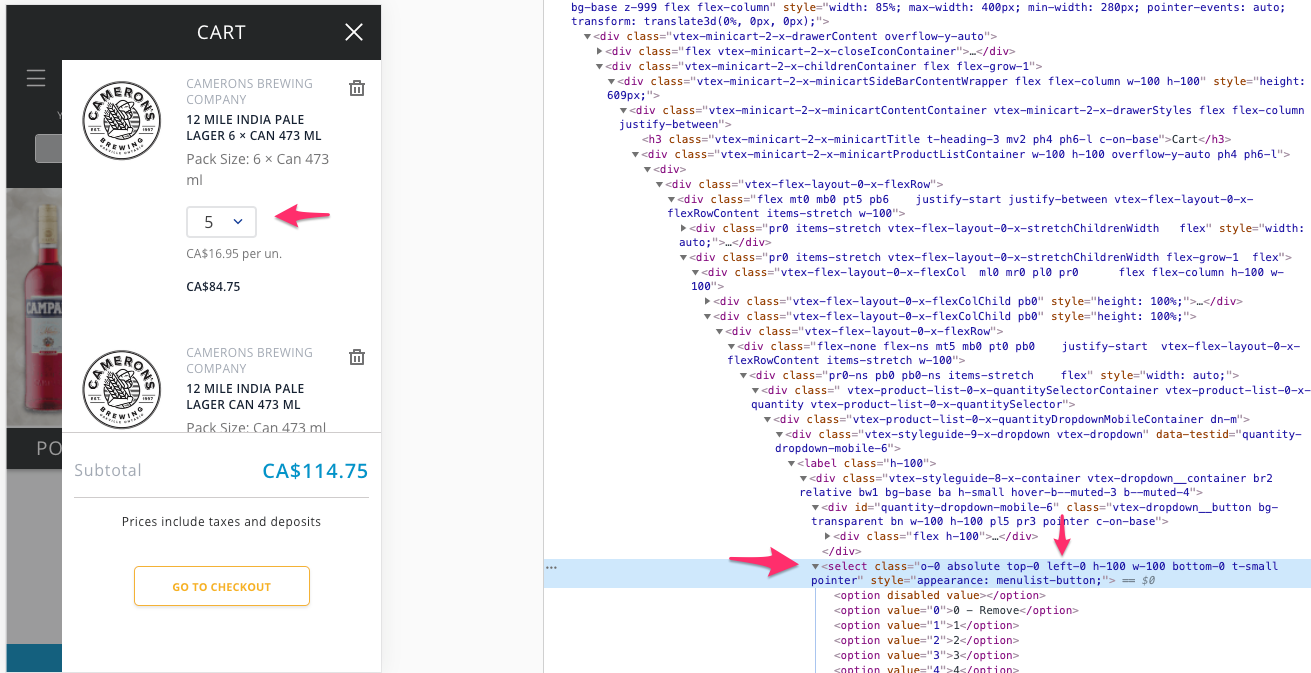
Task: Click the CA$84.75 item total
Action: tap(213, 287)
